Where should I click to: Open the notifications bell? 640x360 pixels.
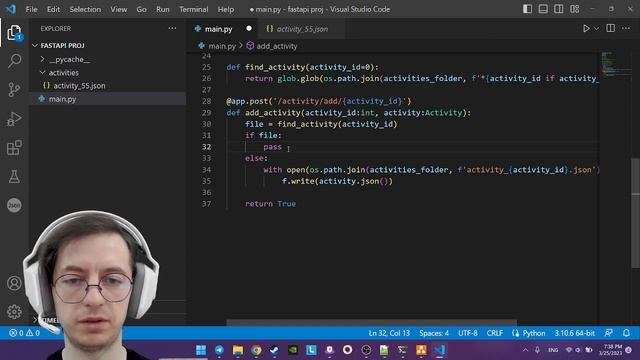pos(627,333)
